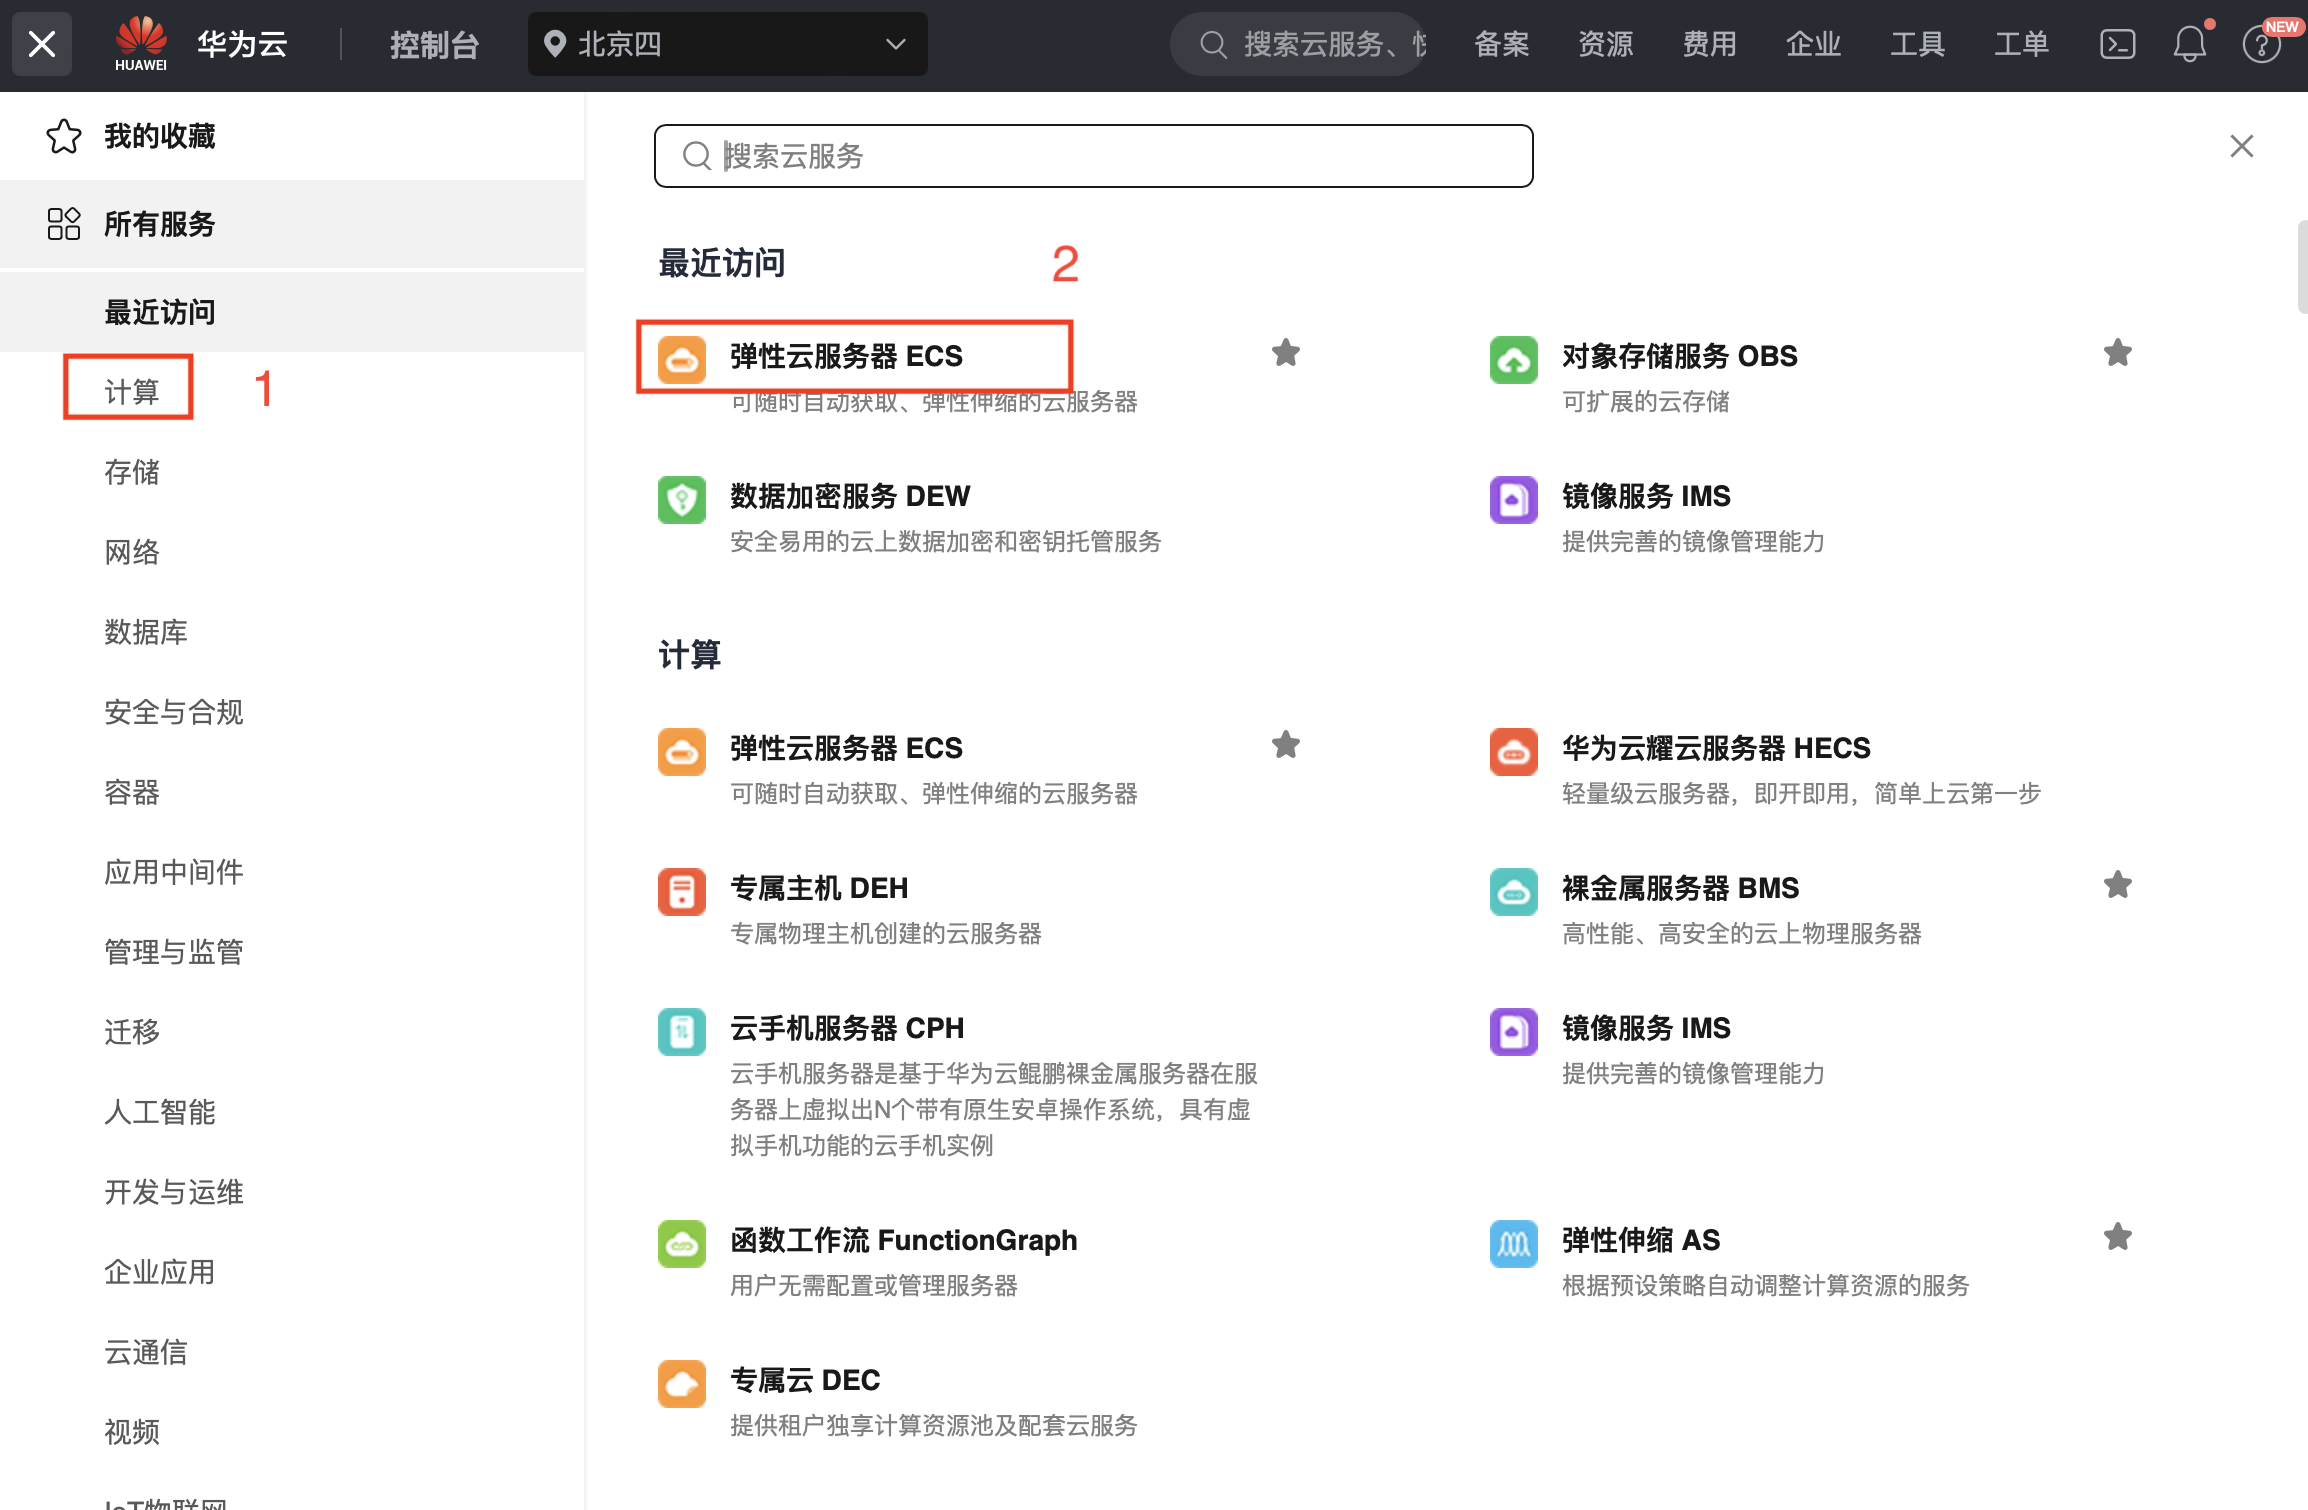Open the CloudShell terminal icon
The height and width of the screenshot is (1510, 2308).
click(2117, 44)
